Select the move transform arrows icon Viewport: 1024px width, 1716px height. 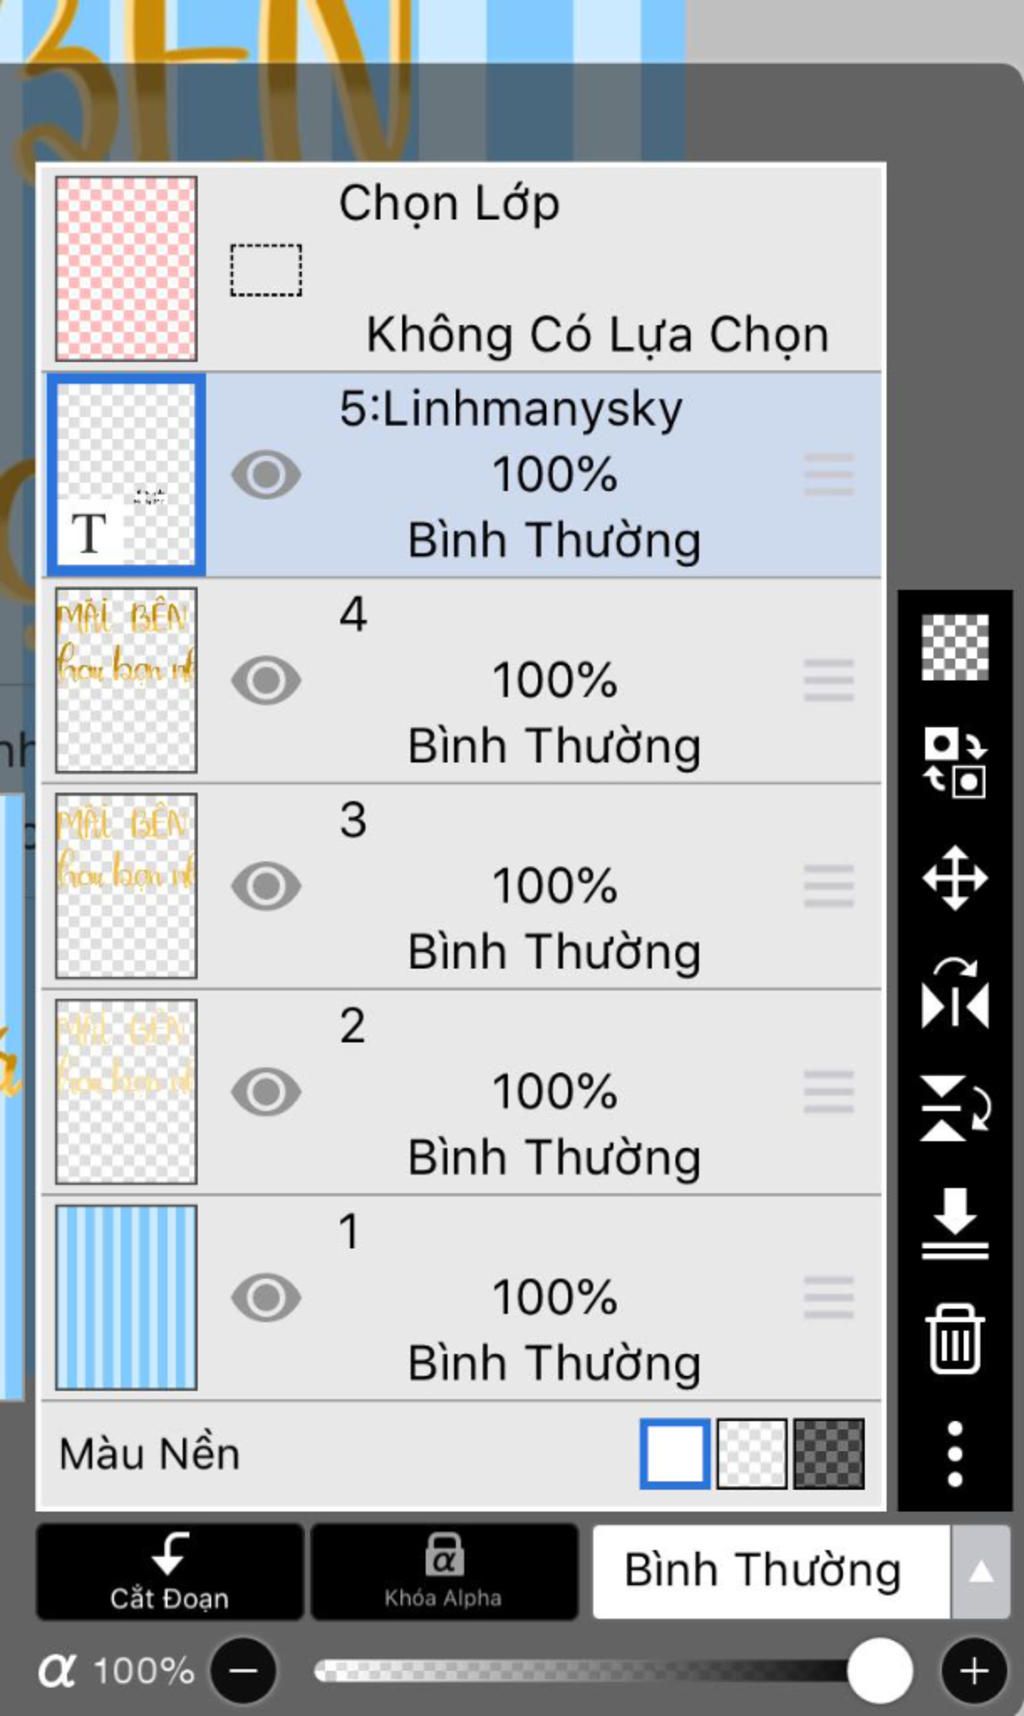954,878
